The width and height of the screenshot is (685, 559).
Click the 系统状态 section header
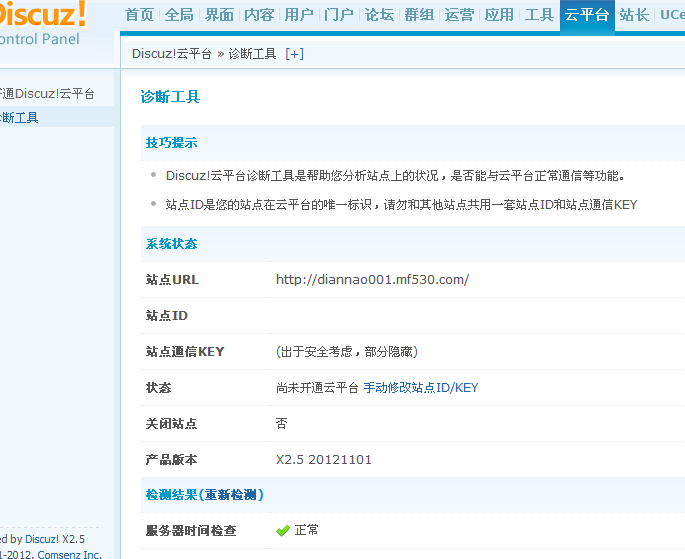tap(171, 244)
